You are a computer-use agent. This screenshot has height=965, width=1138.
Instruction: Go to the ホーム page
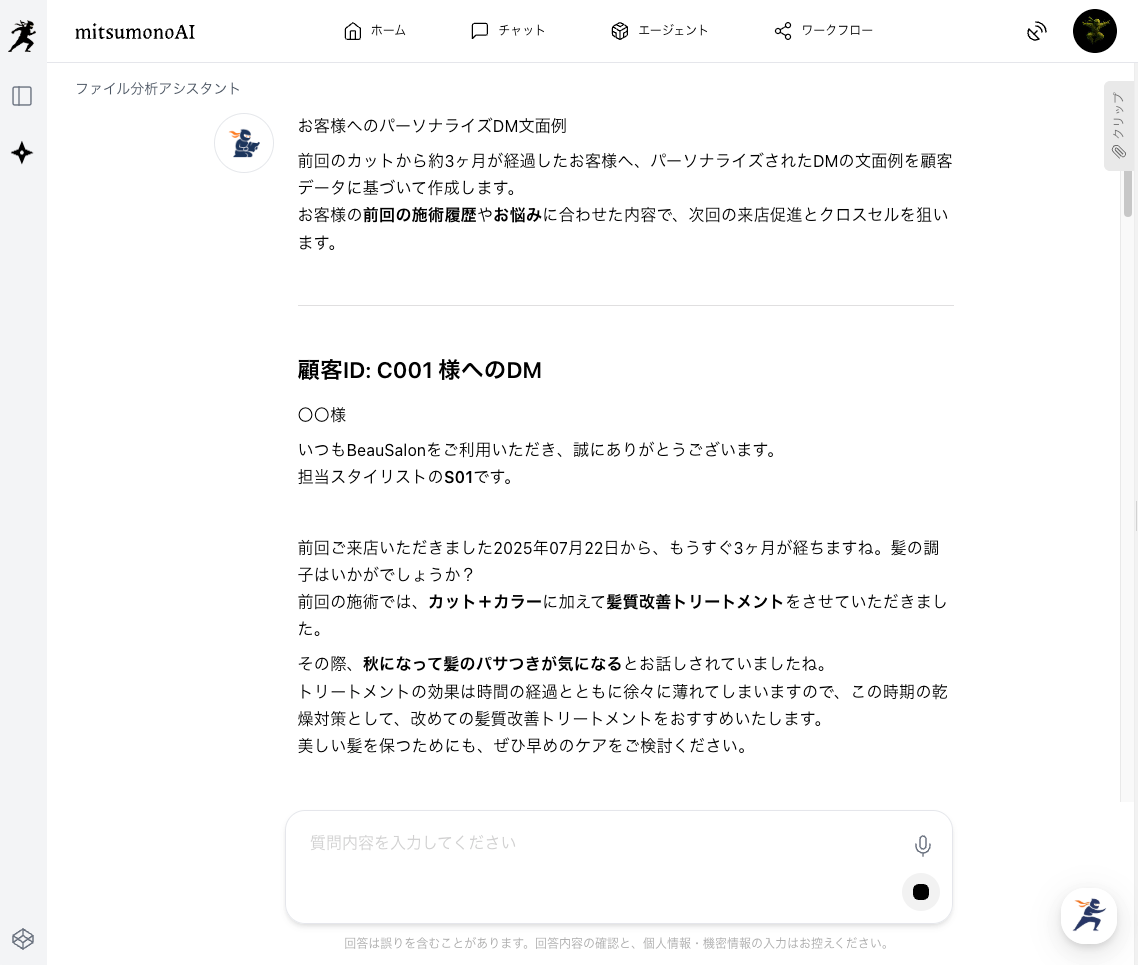click(x=375, y=31)
